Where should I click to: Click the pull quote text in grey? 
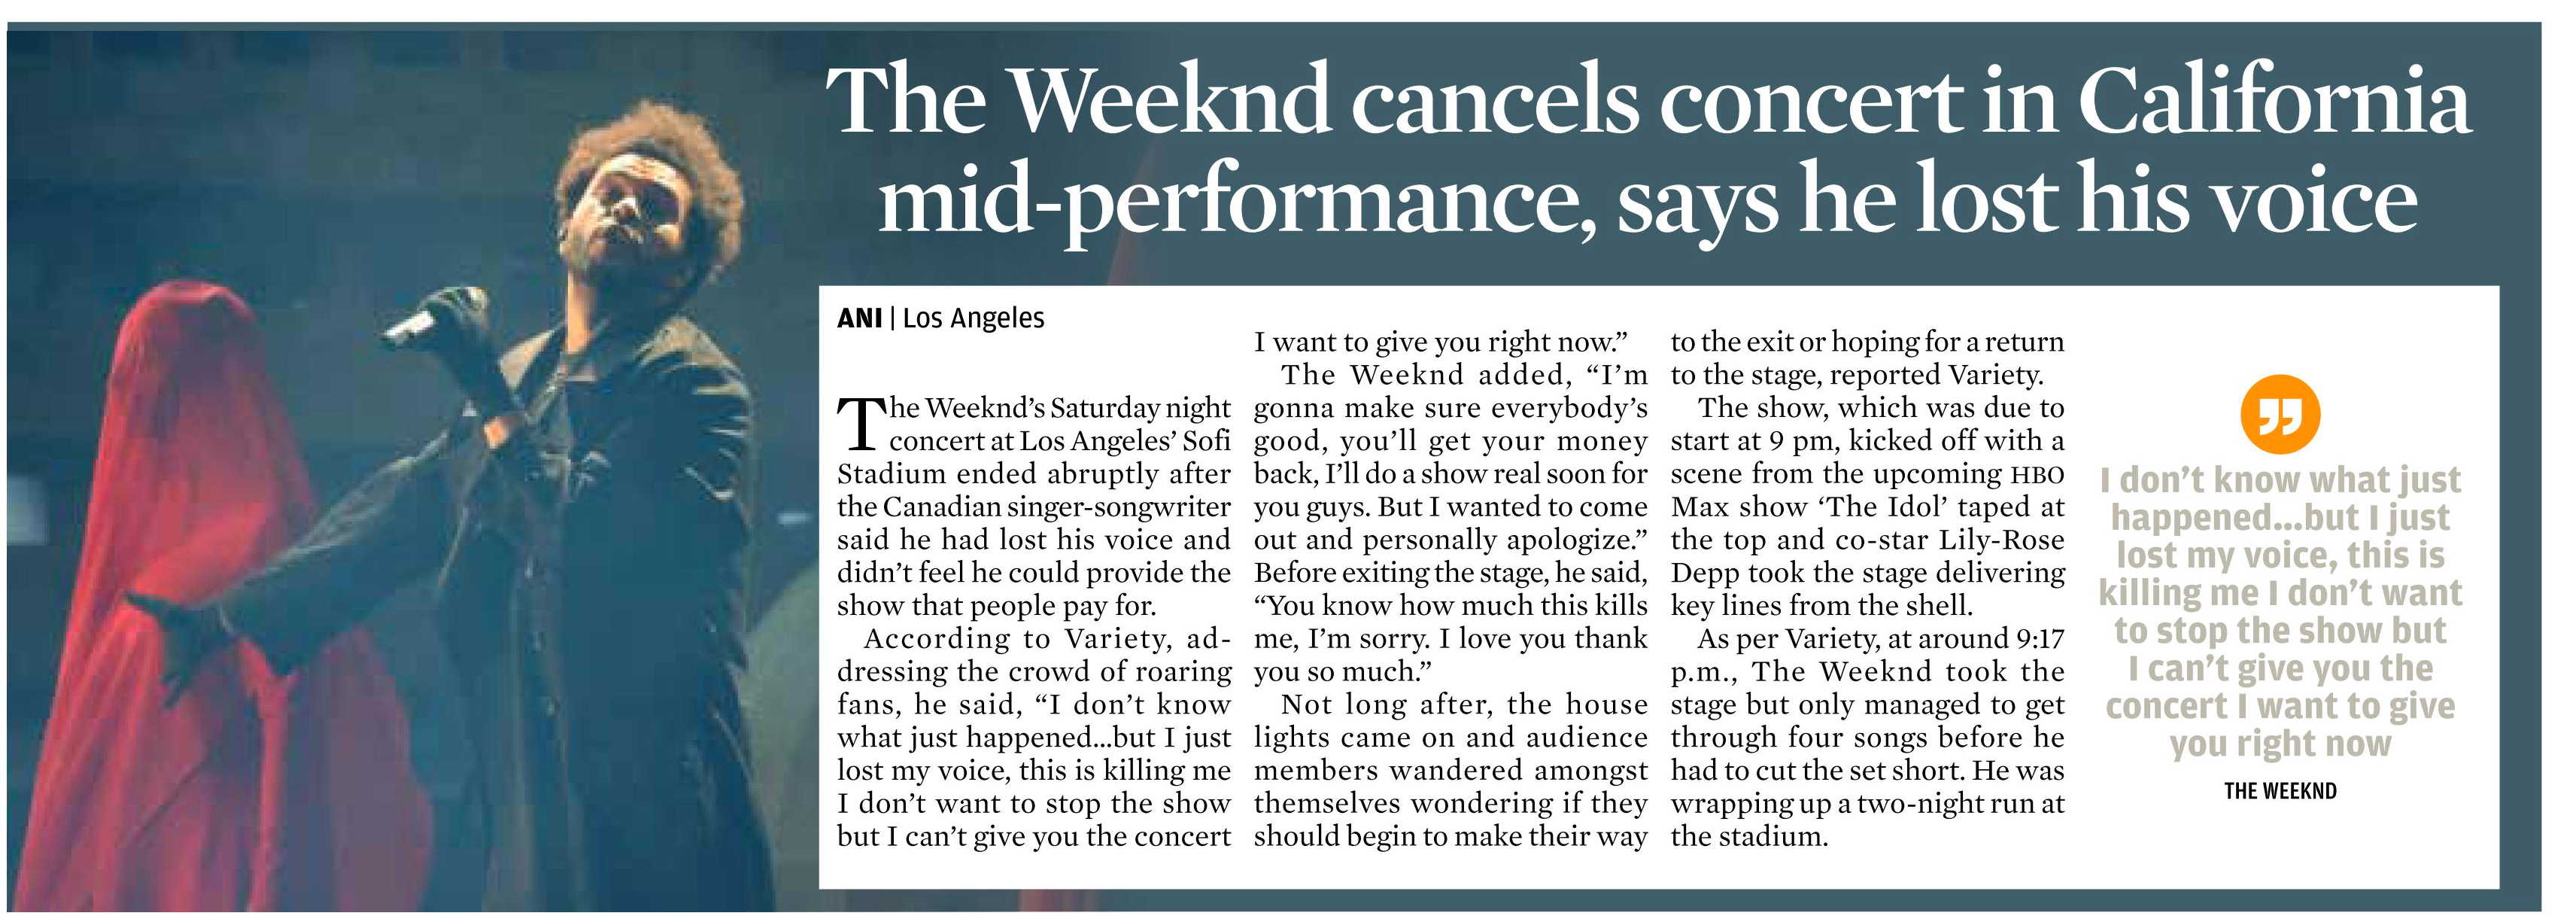click(x=2280, y=611)
